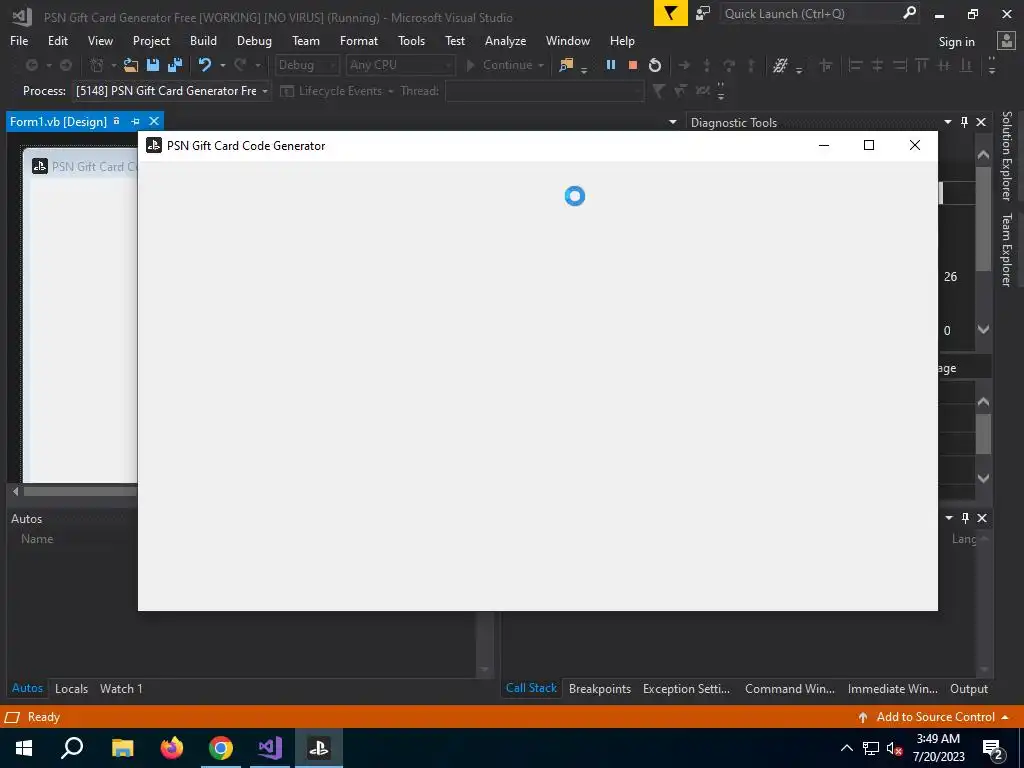Save the current file
This screenshot has height=768, width=1024.
tap(153, 65)
